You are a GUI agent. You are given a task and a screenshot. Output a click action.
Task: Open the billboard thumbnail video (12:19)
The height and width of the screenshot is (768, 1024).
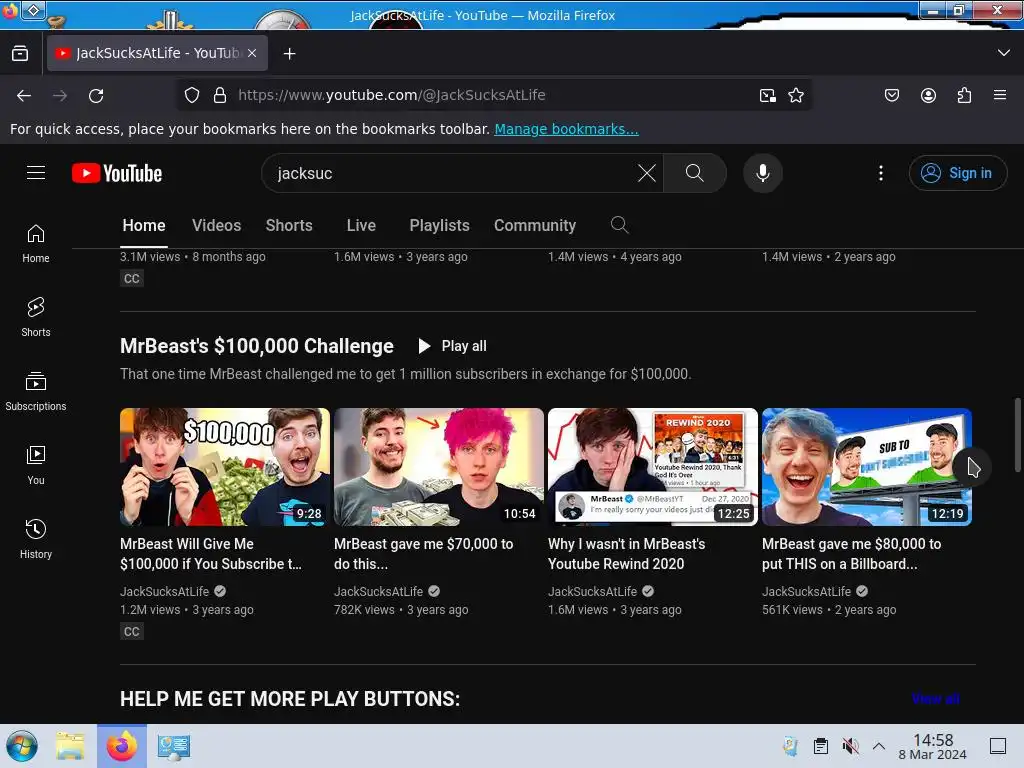[867, 467]
